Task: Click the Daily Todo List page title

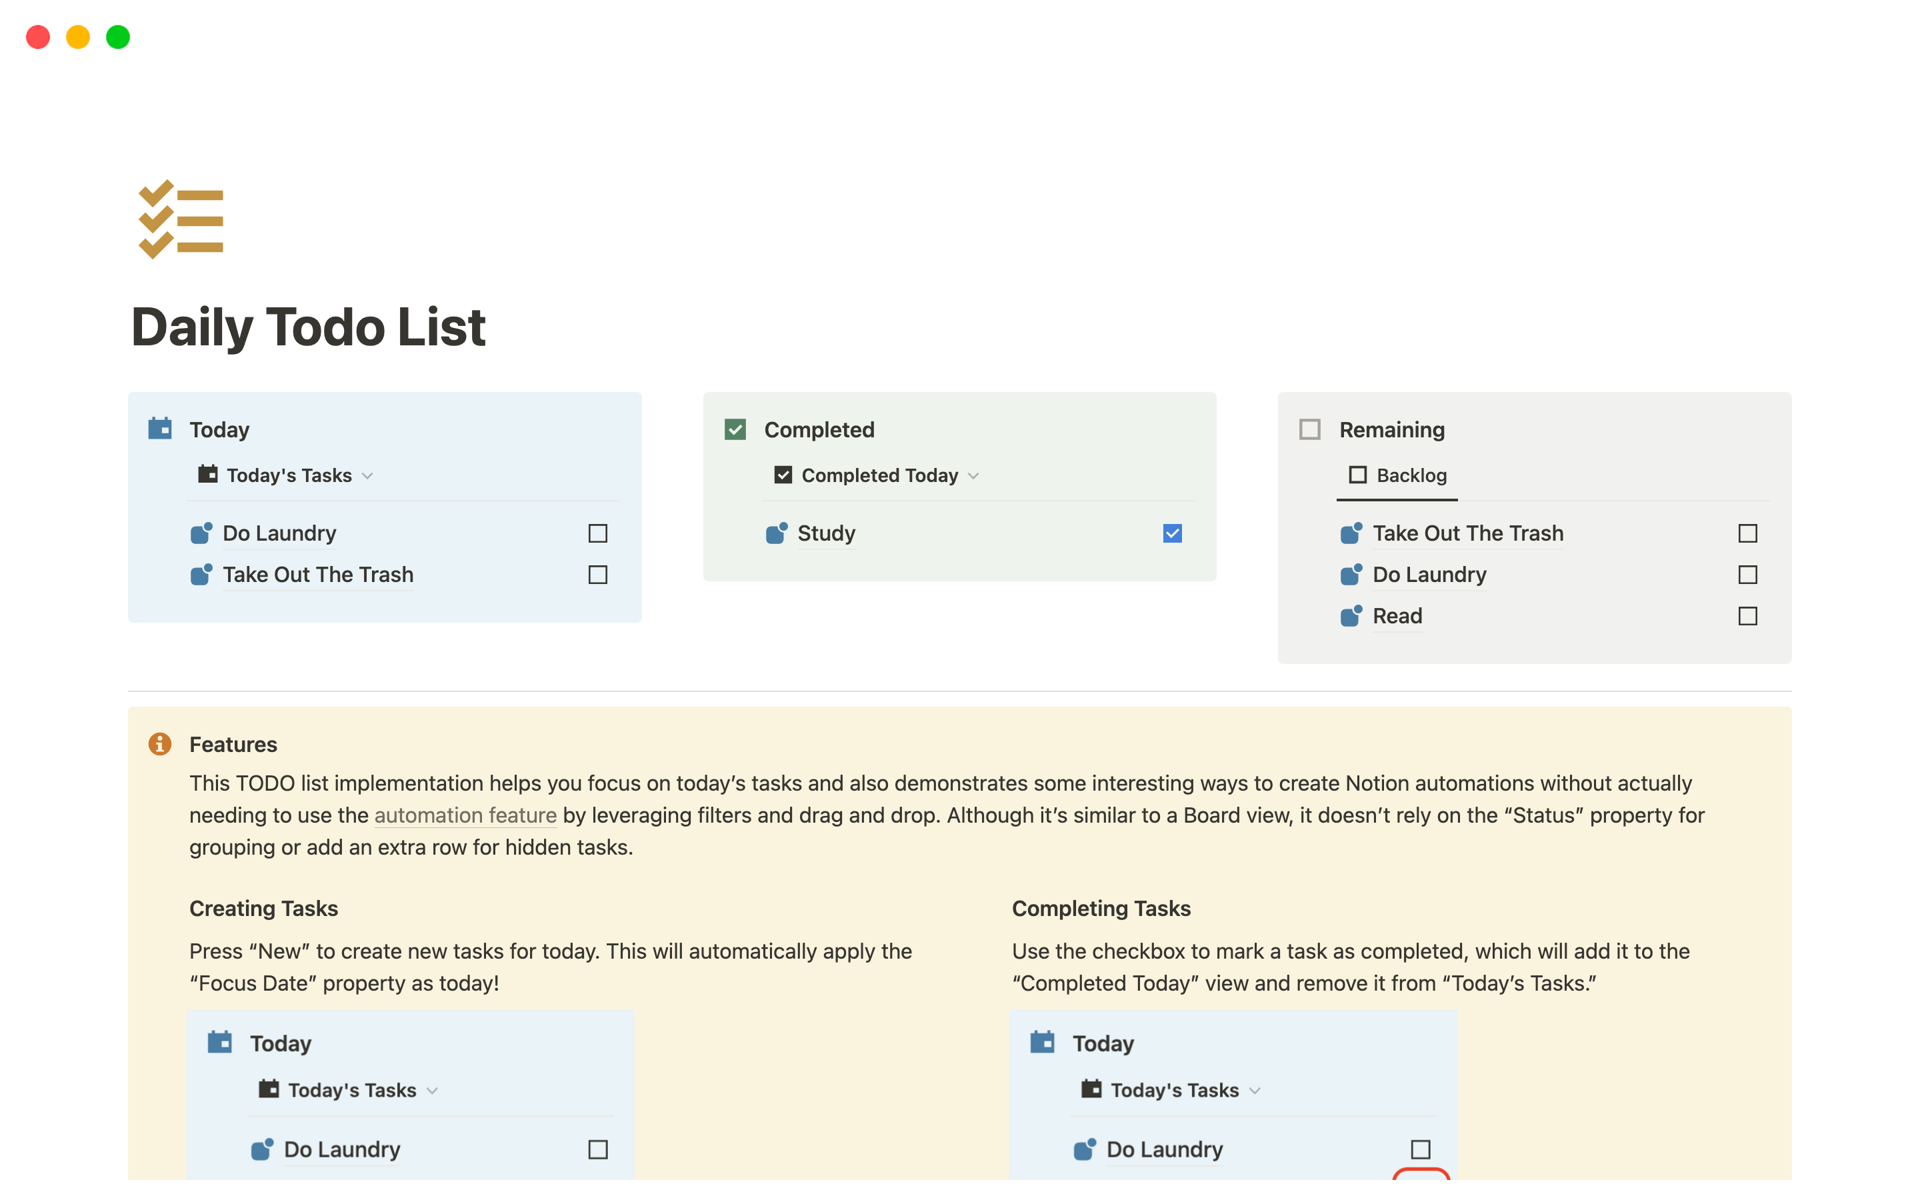Action: click(x=308, y=326)
